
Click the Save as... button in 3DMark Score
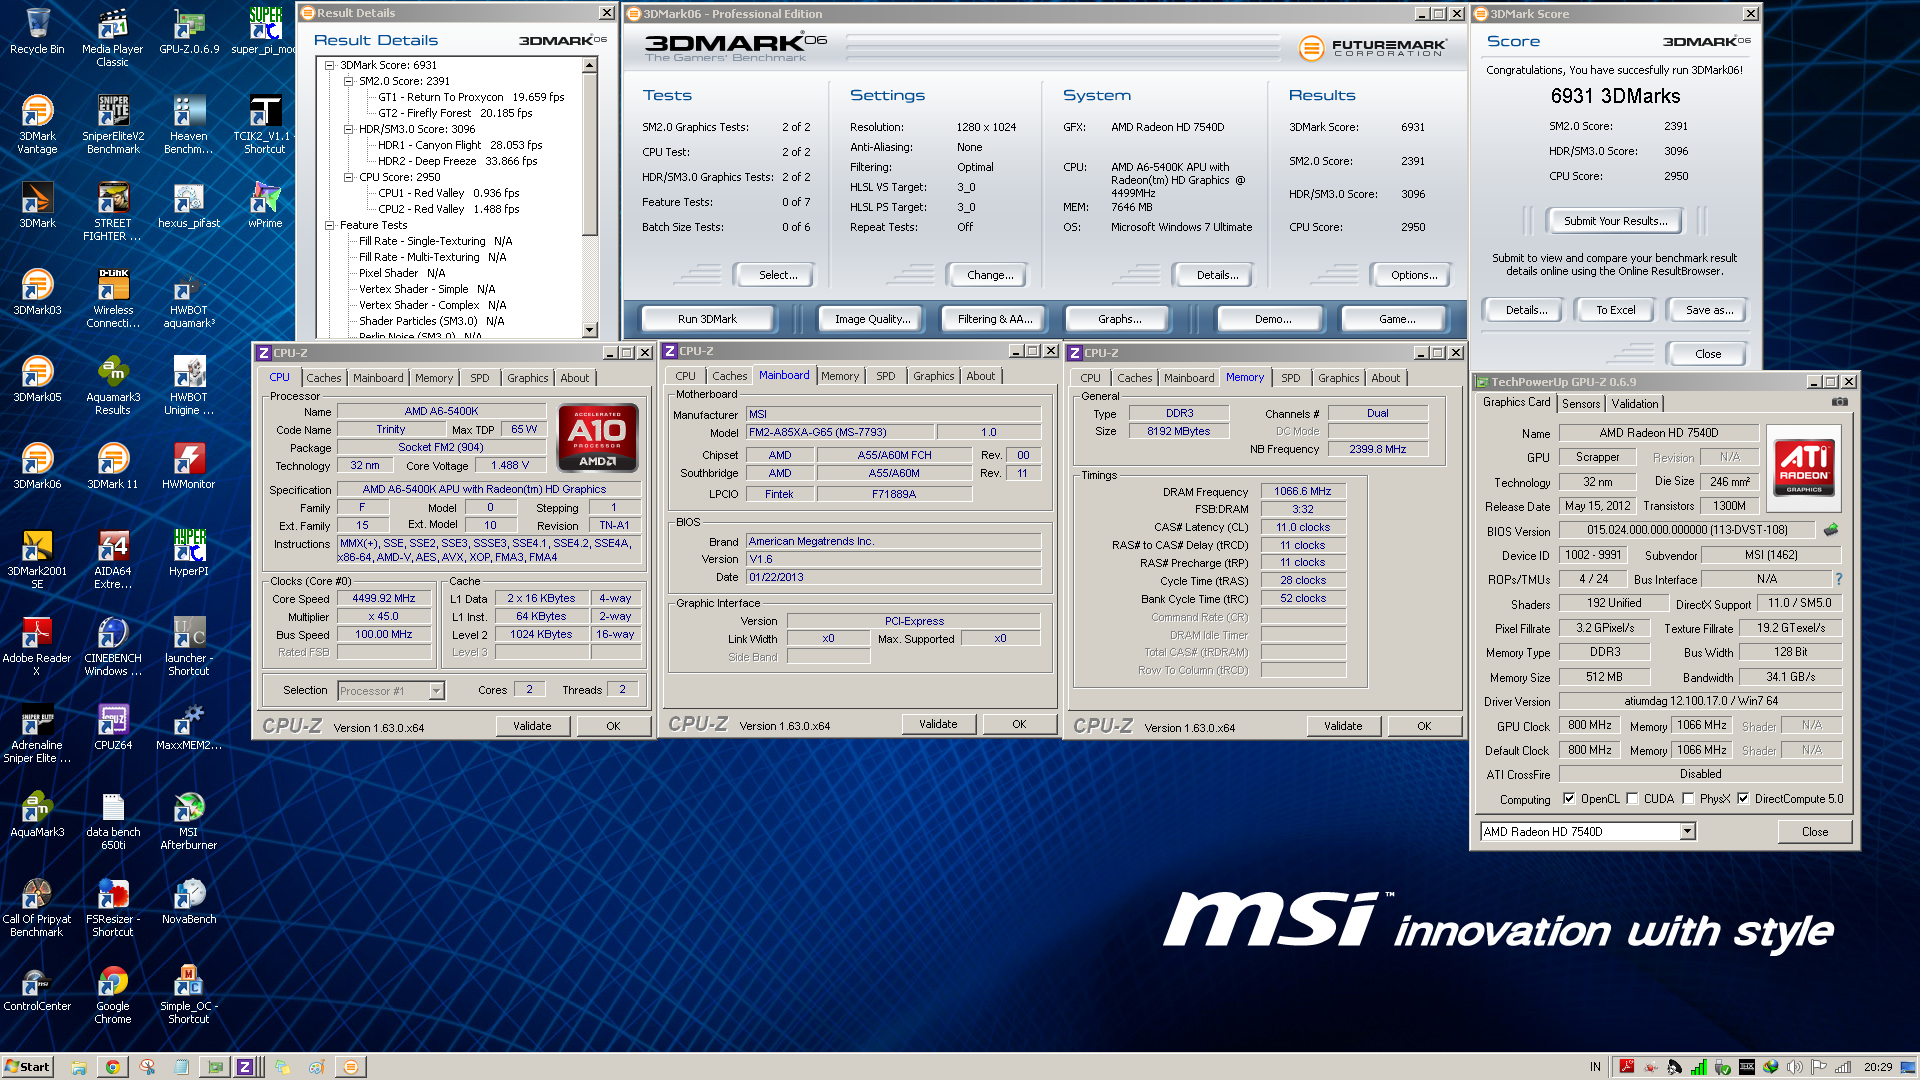(1709, 310)
